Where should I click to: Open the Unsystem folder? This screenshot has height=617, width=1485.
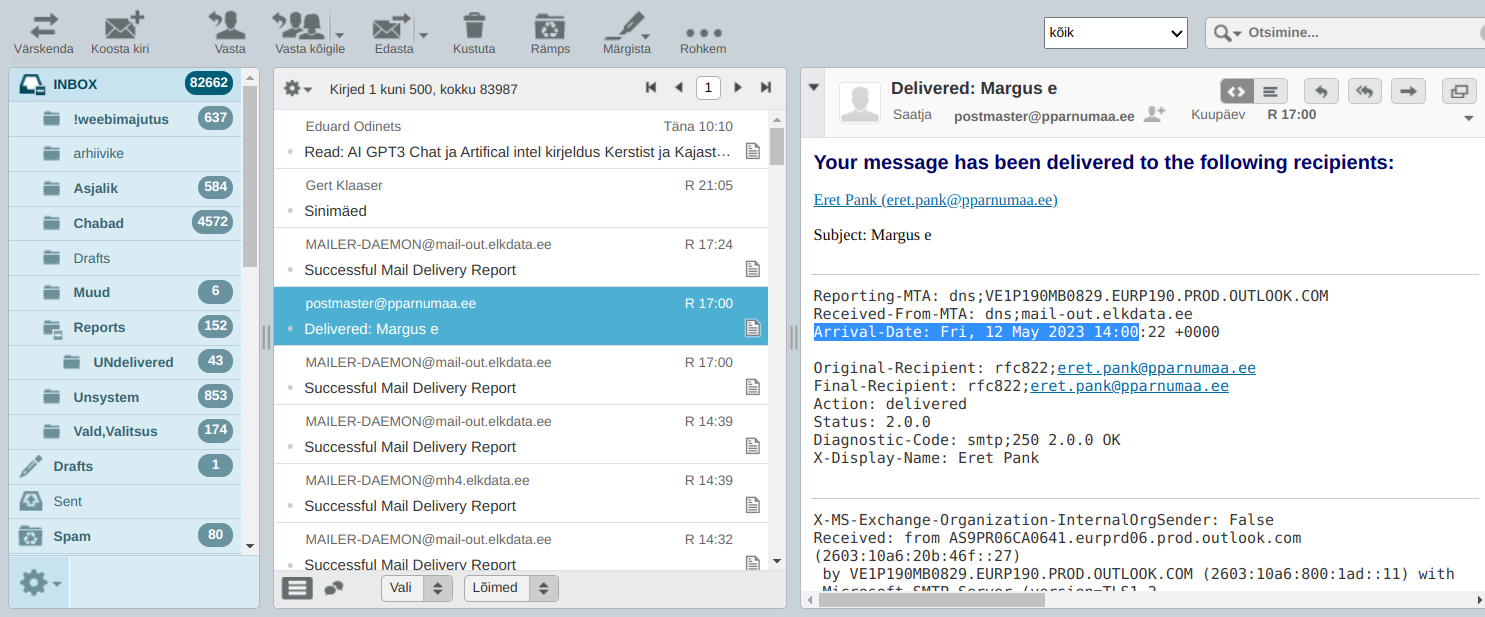pos(125,397)
